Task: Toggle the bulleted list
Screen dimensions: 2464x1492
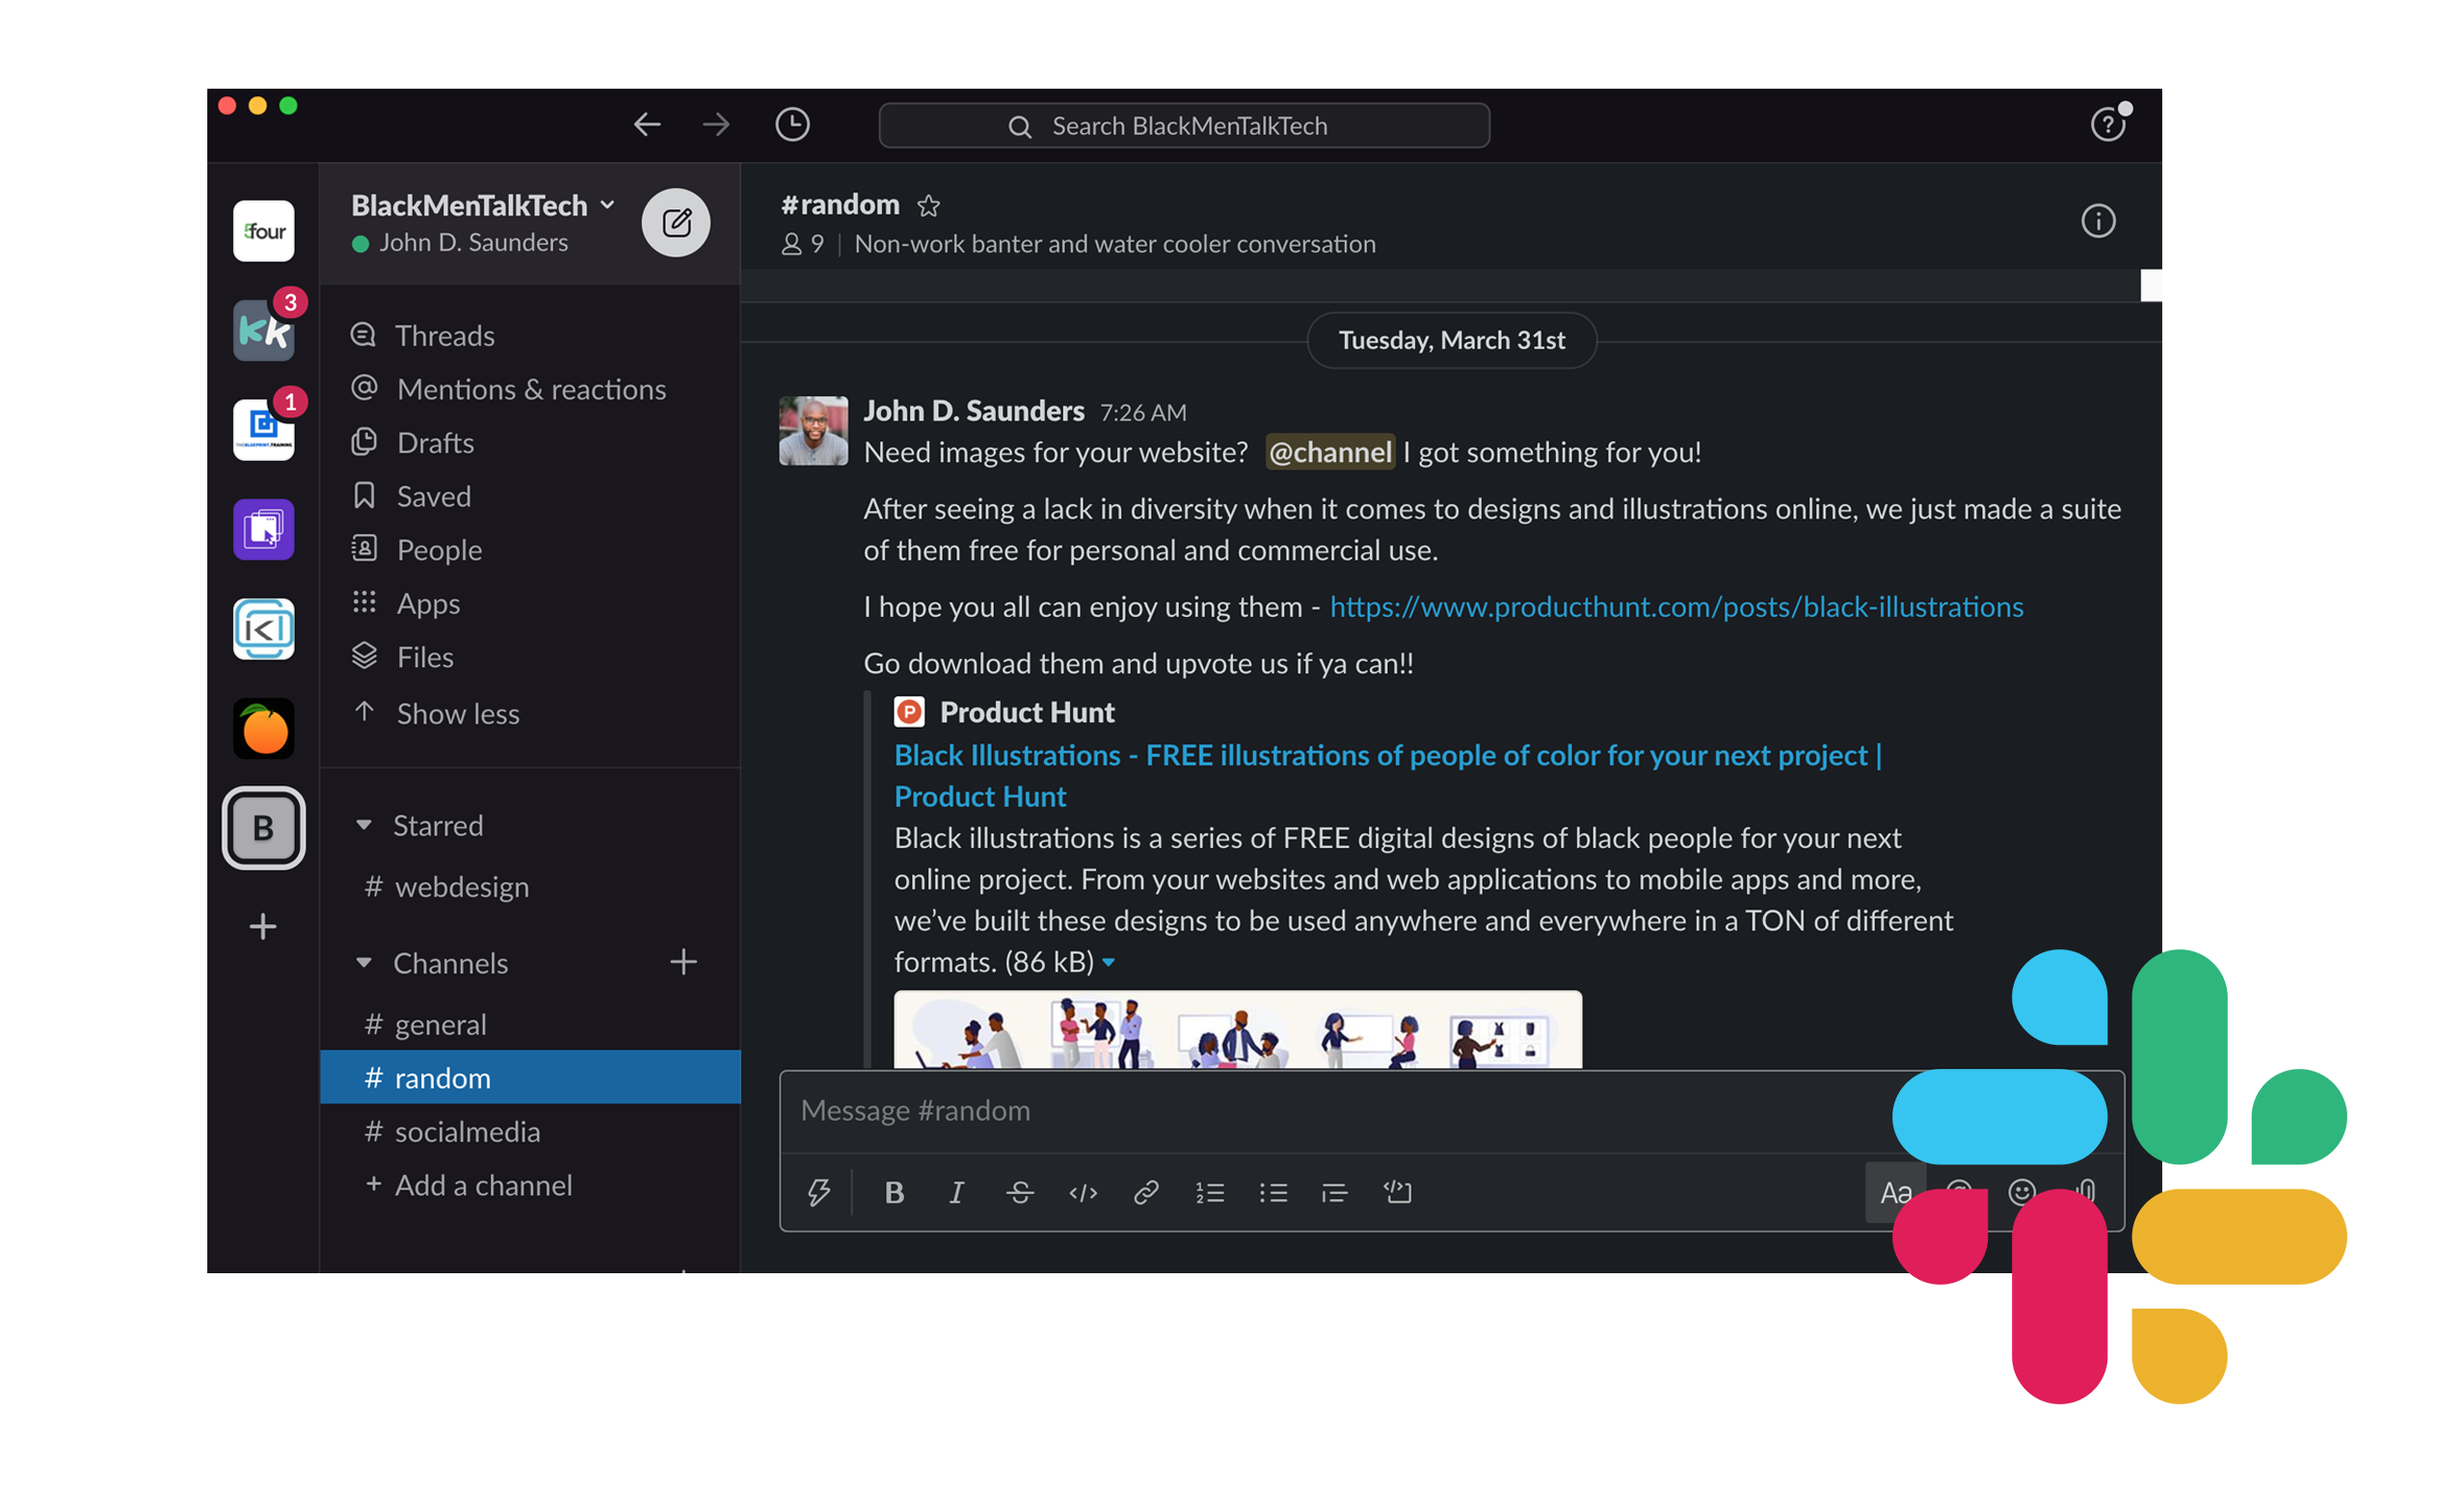Action: click(x=1273, y=1192)
